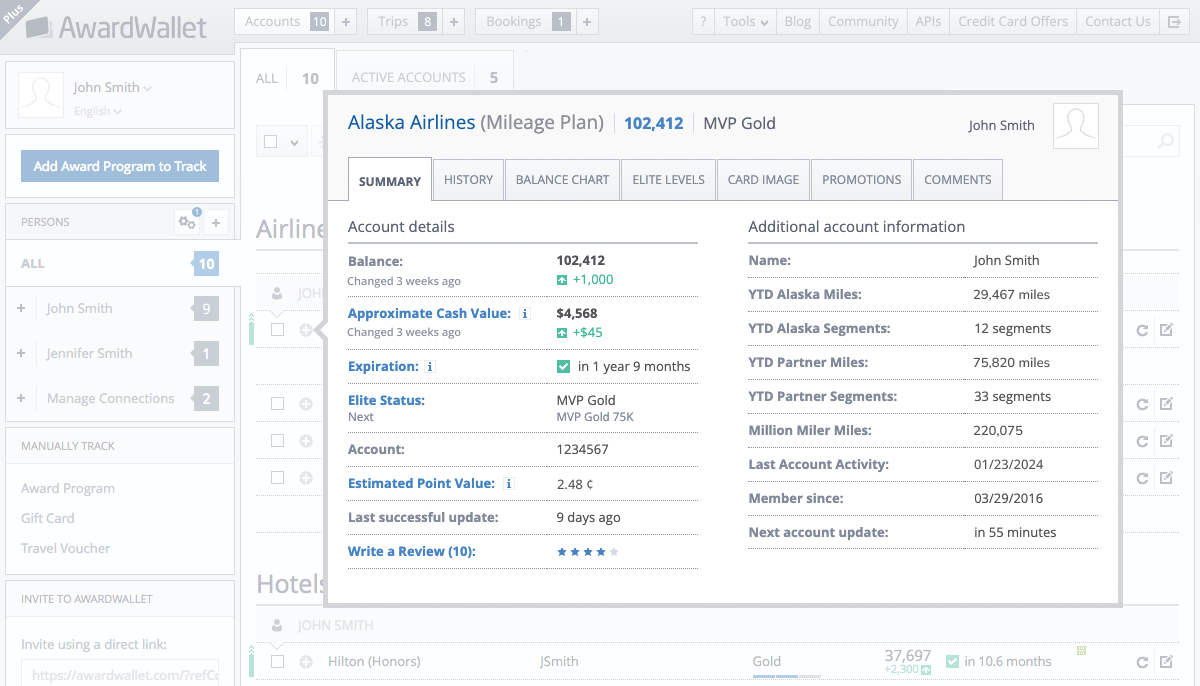Click Add Award Program to Track button
1200x686 pixels.
click(x=120, y=166)
